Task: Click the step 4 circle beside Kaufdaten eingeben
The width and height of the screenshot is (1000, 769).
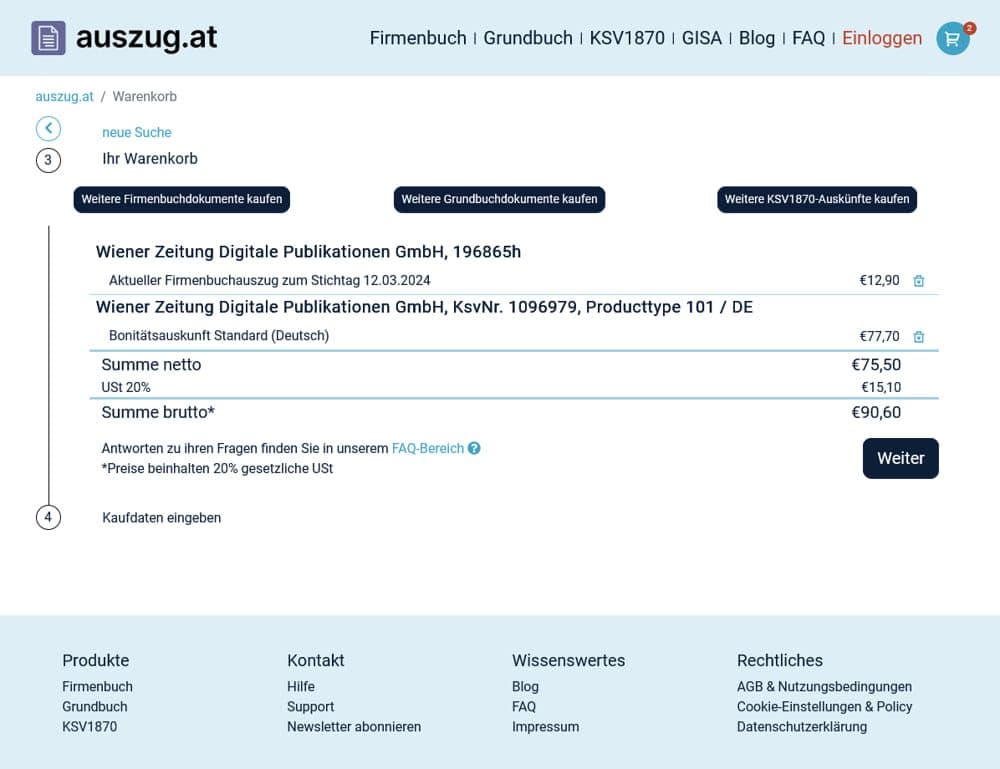Action: point(48,517)
